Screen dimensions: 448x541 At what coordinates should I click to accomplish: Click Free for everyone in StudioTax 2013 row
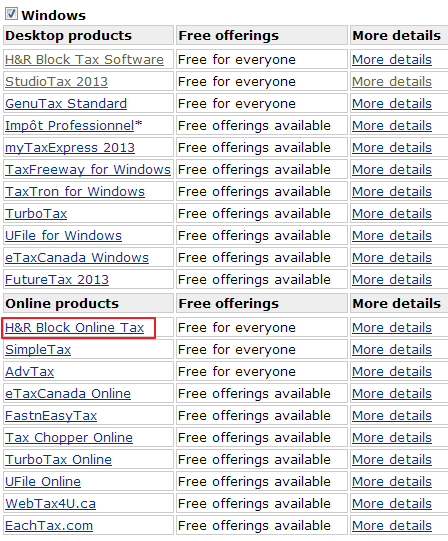point(237,82)
